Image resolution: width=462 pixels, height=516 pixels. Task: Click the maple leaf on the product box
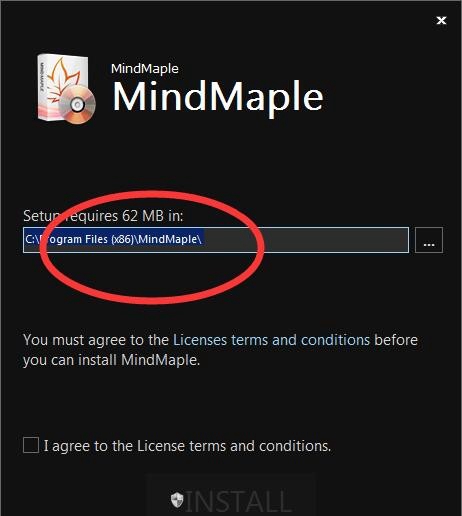[62, 80]
